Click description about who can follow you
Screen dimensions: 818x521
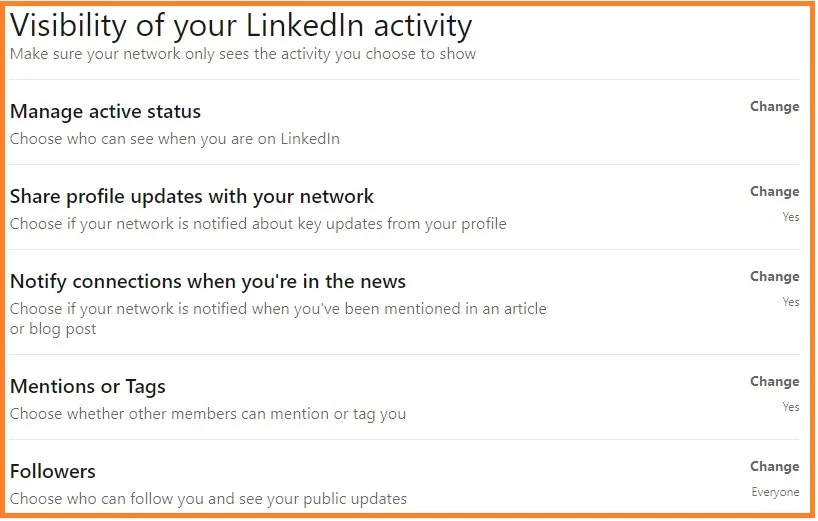[x=208, y=499]
